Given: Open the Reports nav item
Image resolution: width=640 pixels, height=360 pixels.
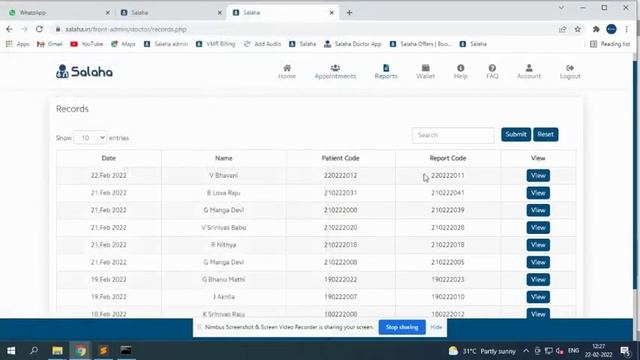Looking at the screenshot, I should 386,72.
